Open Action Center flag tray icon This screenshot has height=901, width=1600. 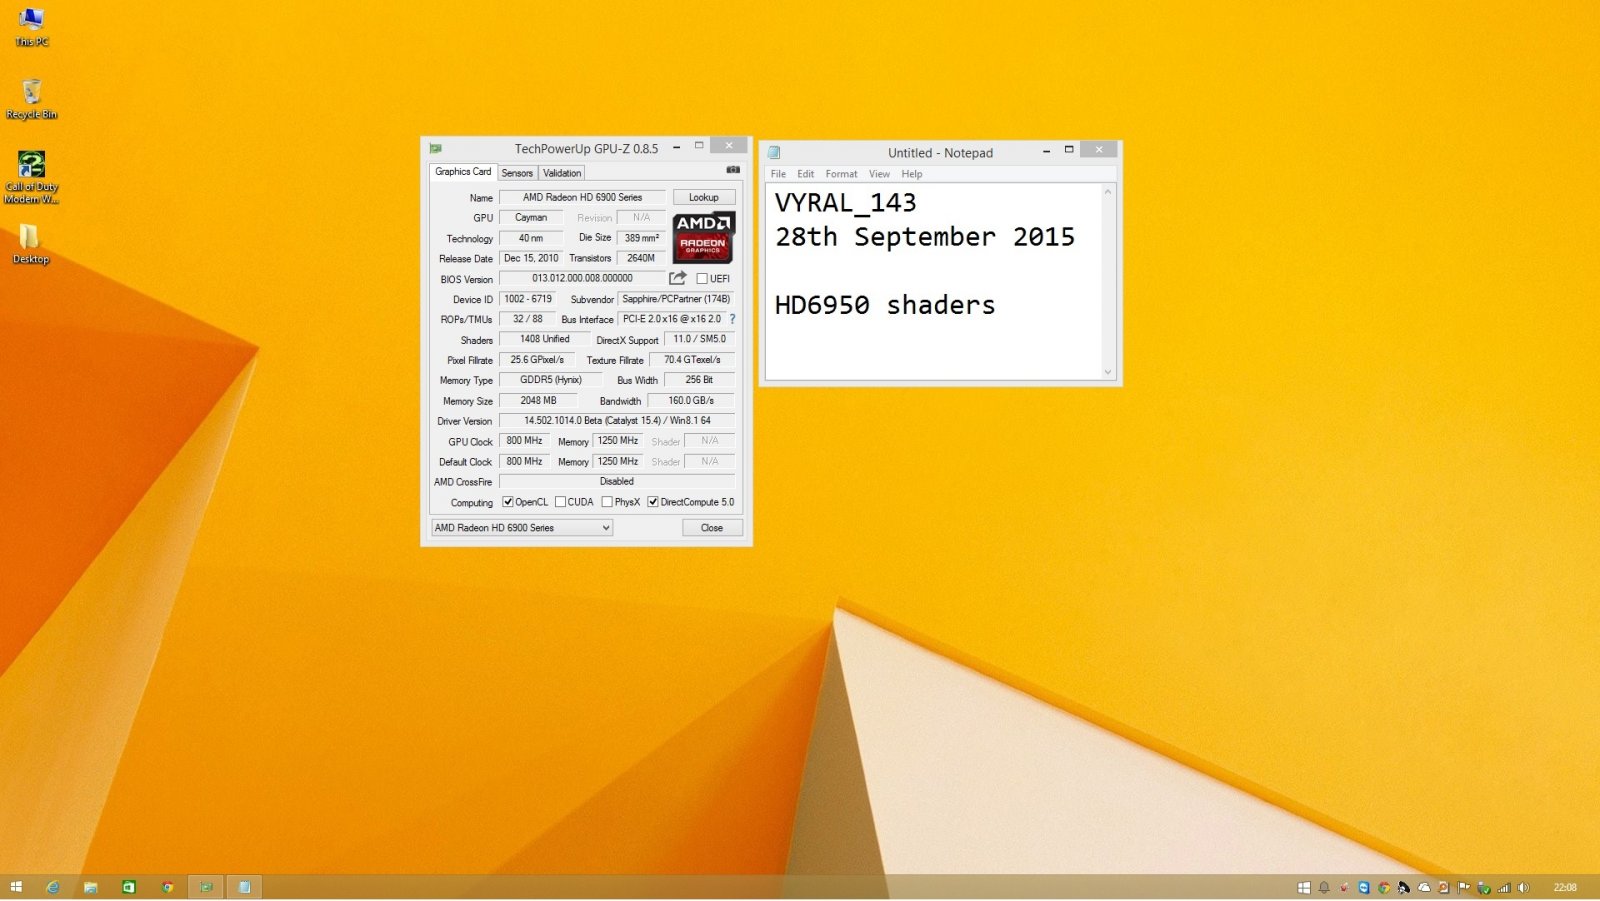(x=1464, y=887)
